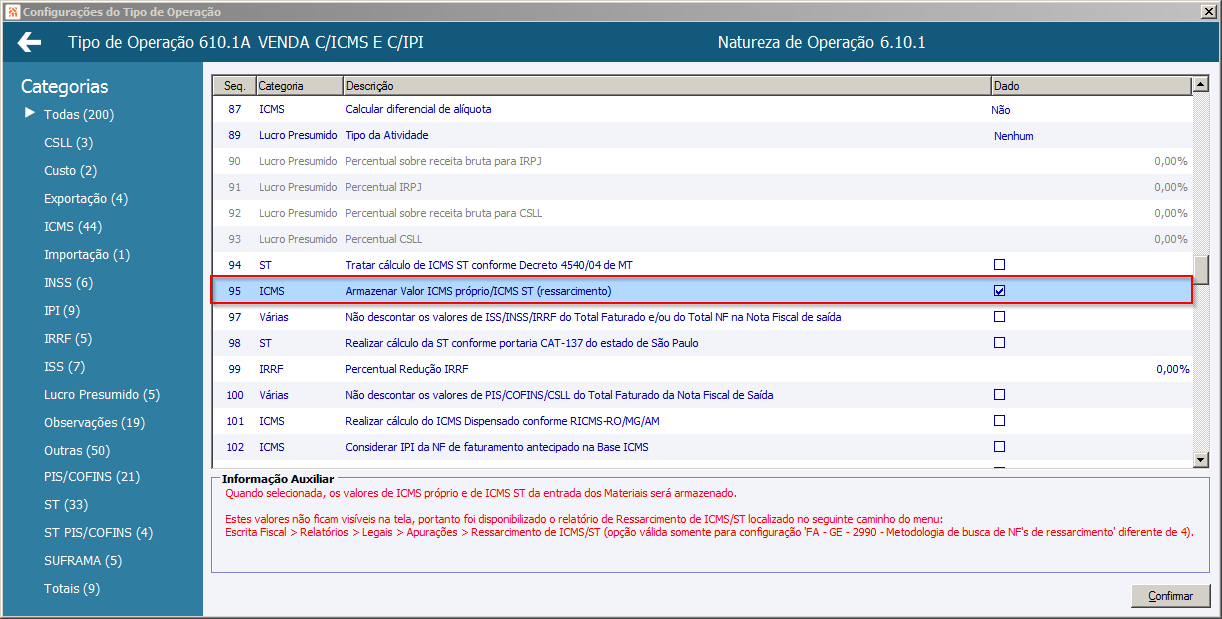Toggle checkbox for Tratar cálculo de ICMS ST Decreto 4540/04
This screenshot has width=1222, height=619.
pos(999,265)
